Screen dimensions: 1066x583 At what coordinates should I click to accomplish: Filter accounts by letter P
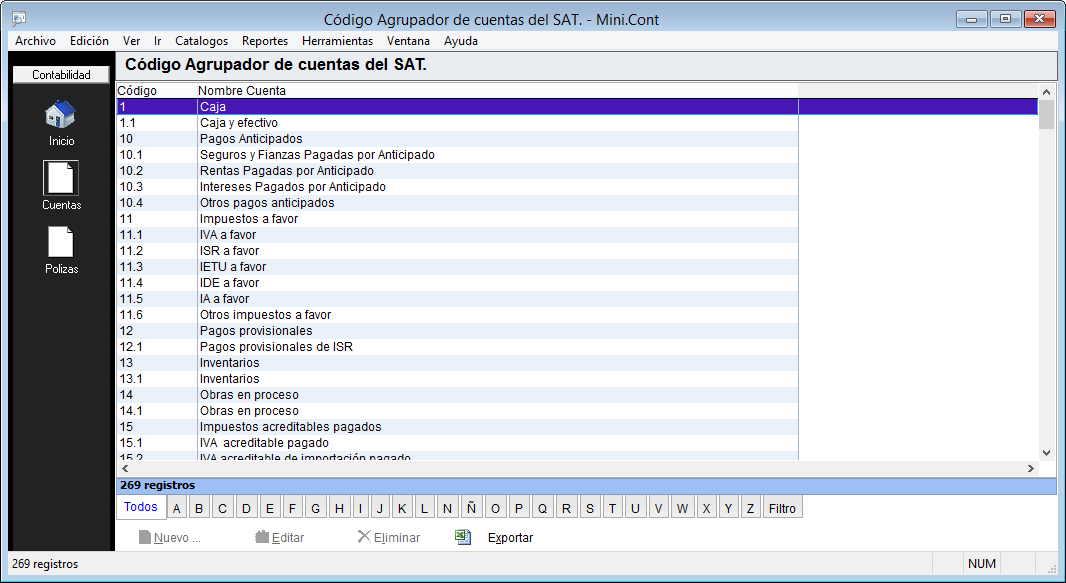coord(519,508)
